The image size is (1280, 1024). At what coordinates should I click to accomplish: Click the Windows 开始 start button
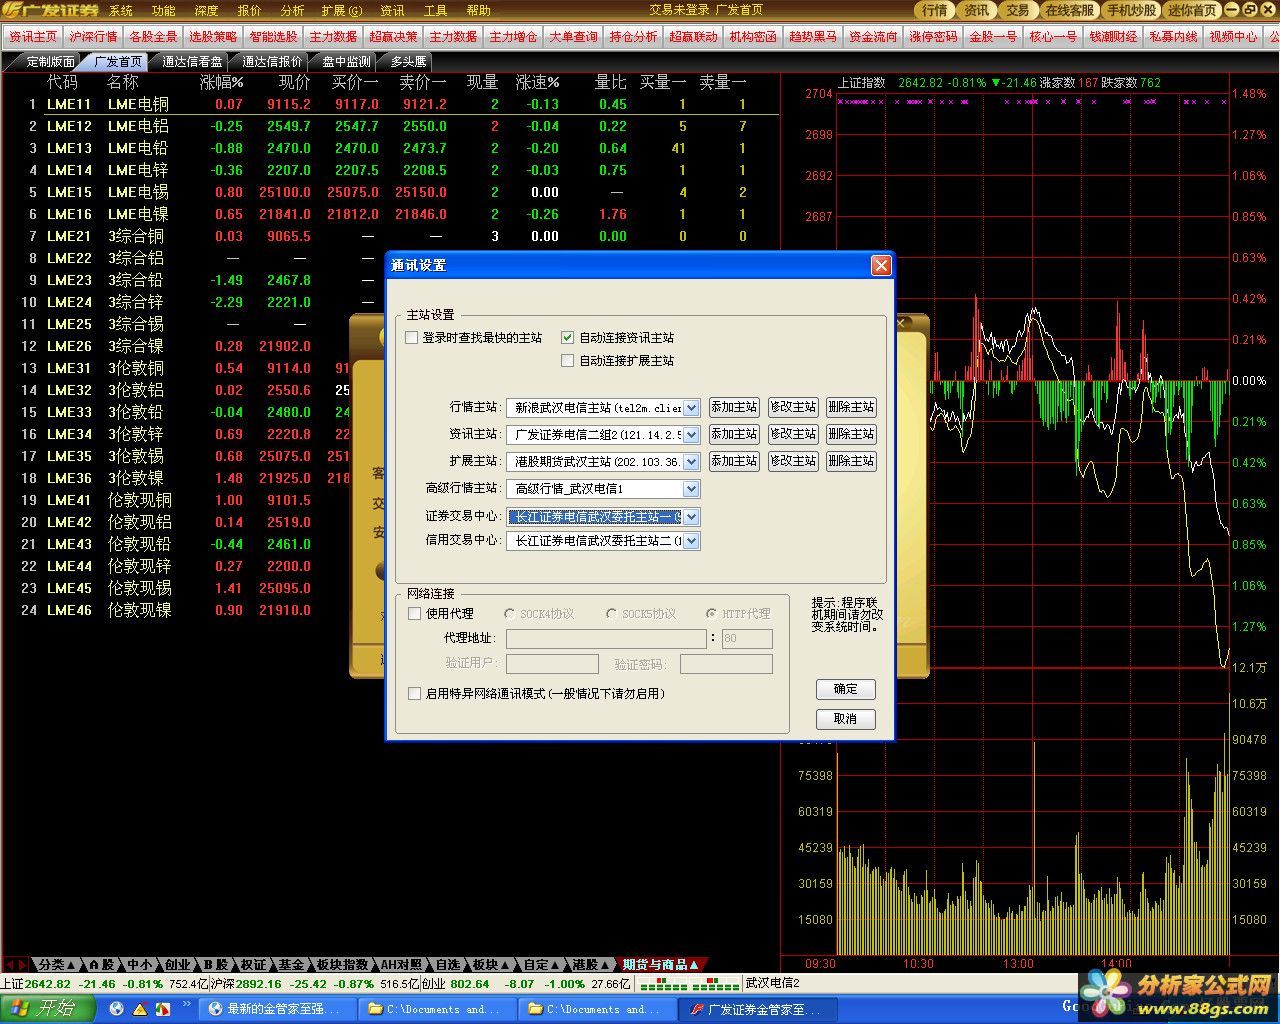47,1008
